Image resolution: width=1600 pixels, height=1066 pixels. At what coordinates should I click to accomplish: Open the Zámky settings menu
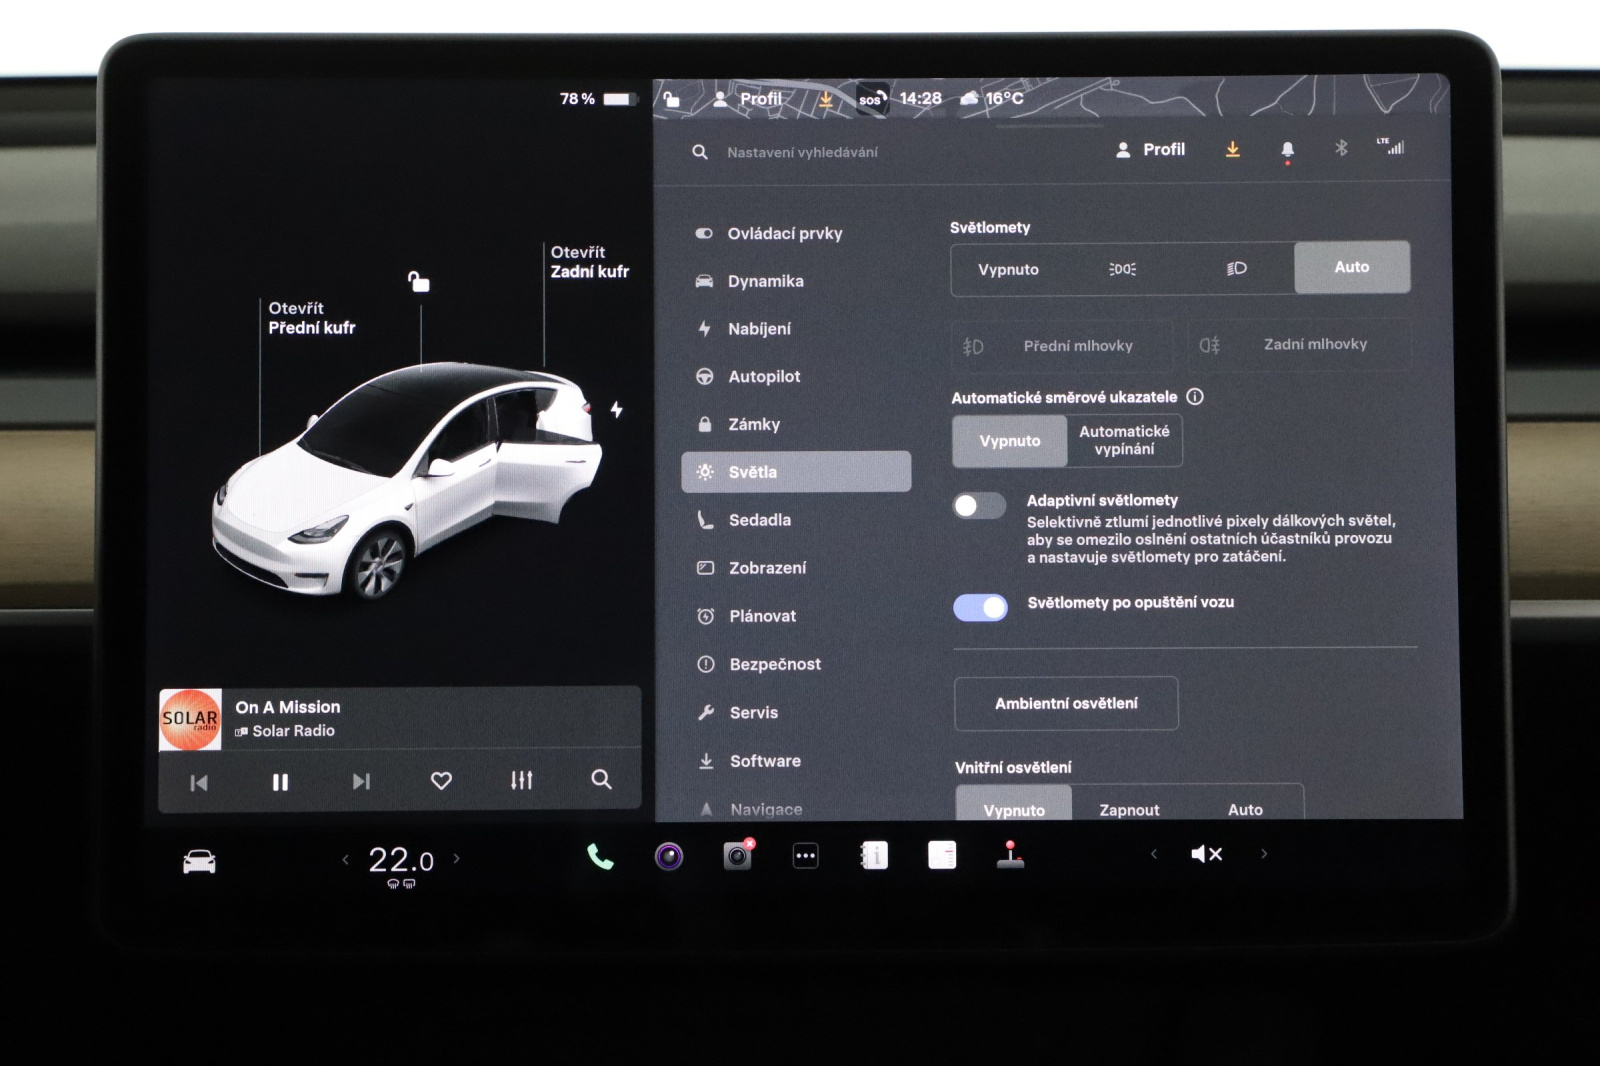[754, 424]
